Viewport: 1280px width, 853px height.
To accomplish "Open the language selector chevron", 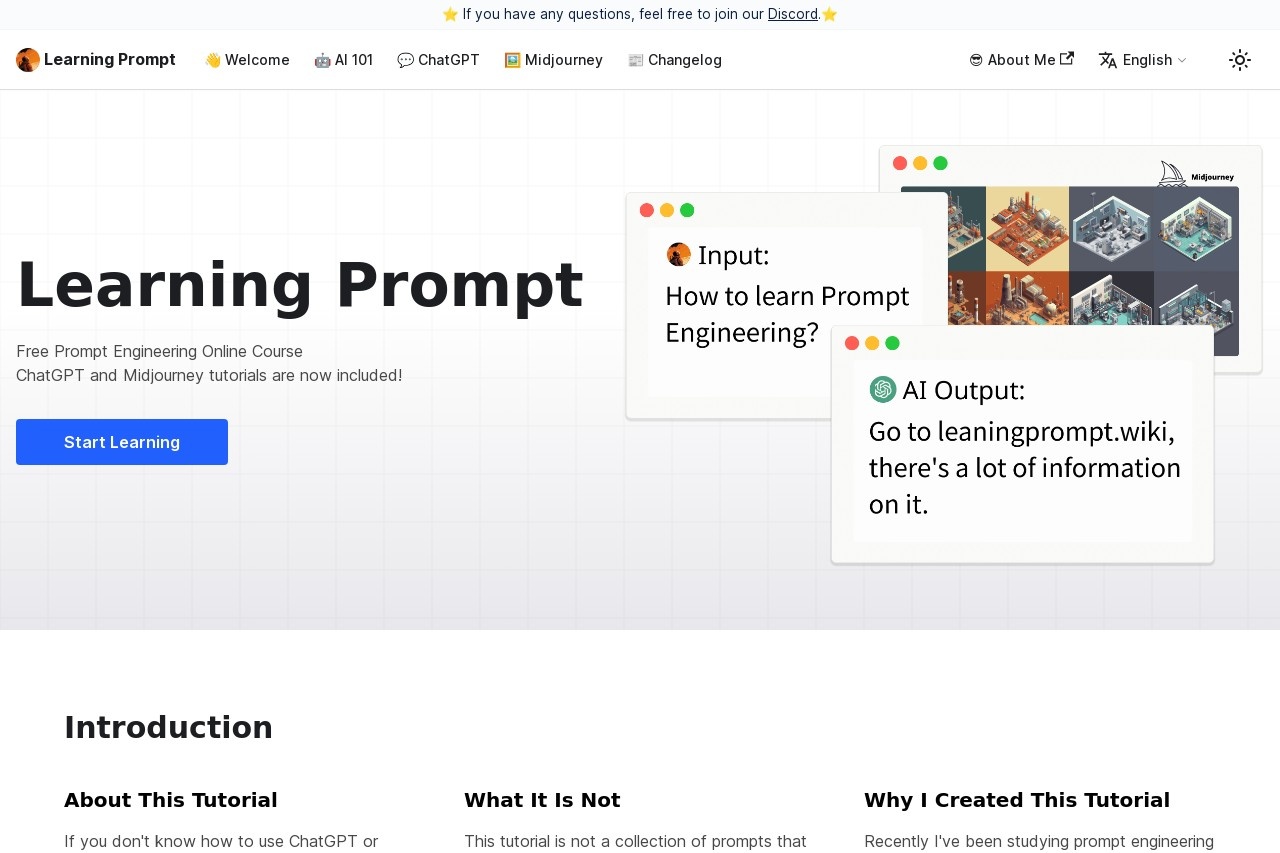I will click(x=1183, y=60).
